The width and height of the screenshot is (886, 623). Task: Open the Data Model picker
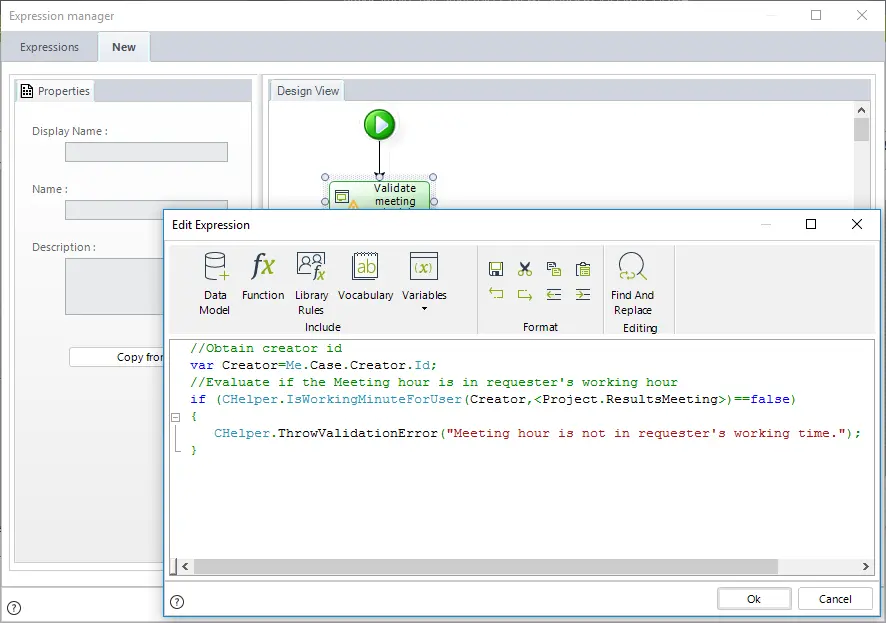215,283
